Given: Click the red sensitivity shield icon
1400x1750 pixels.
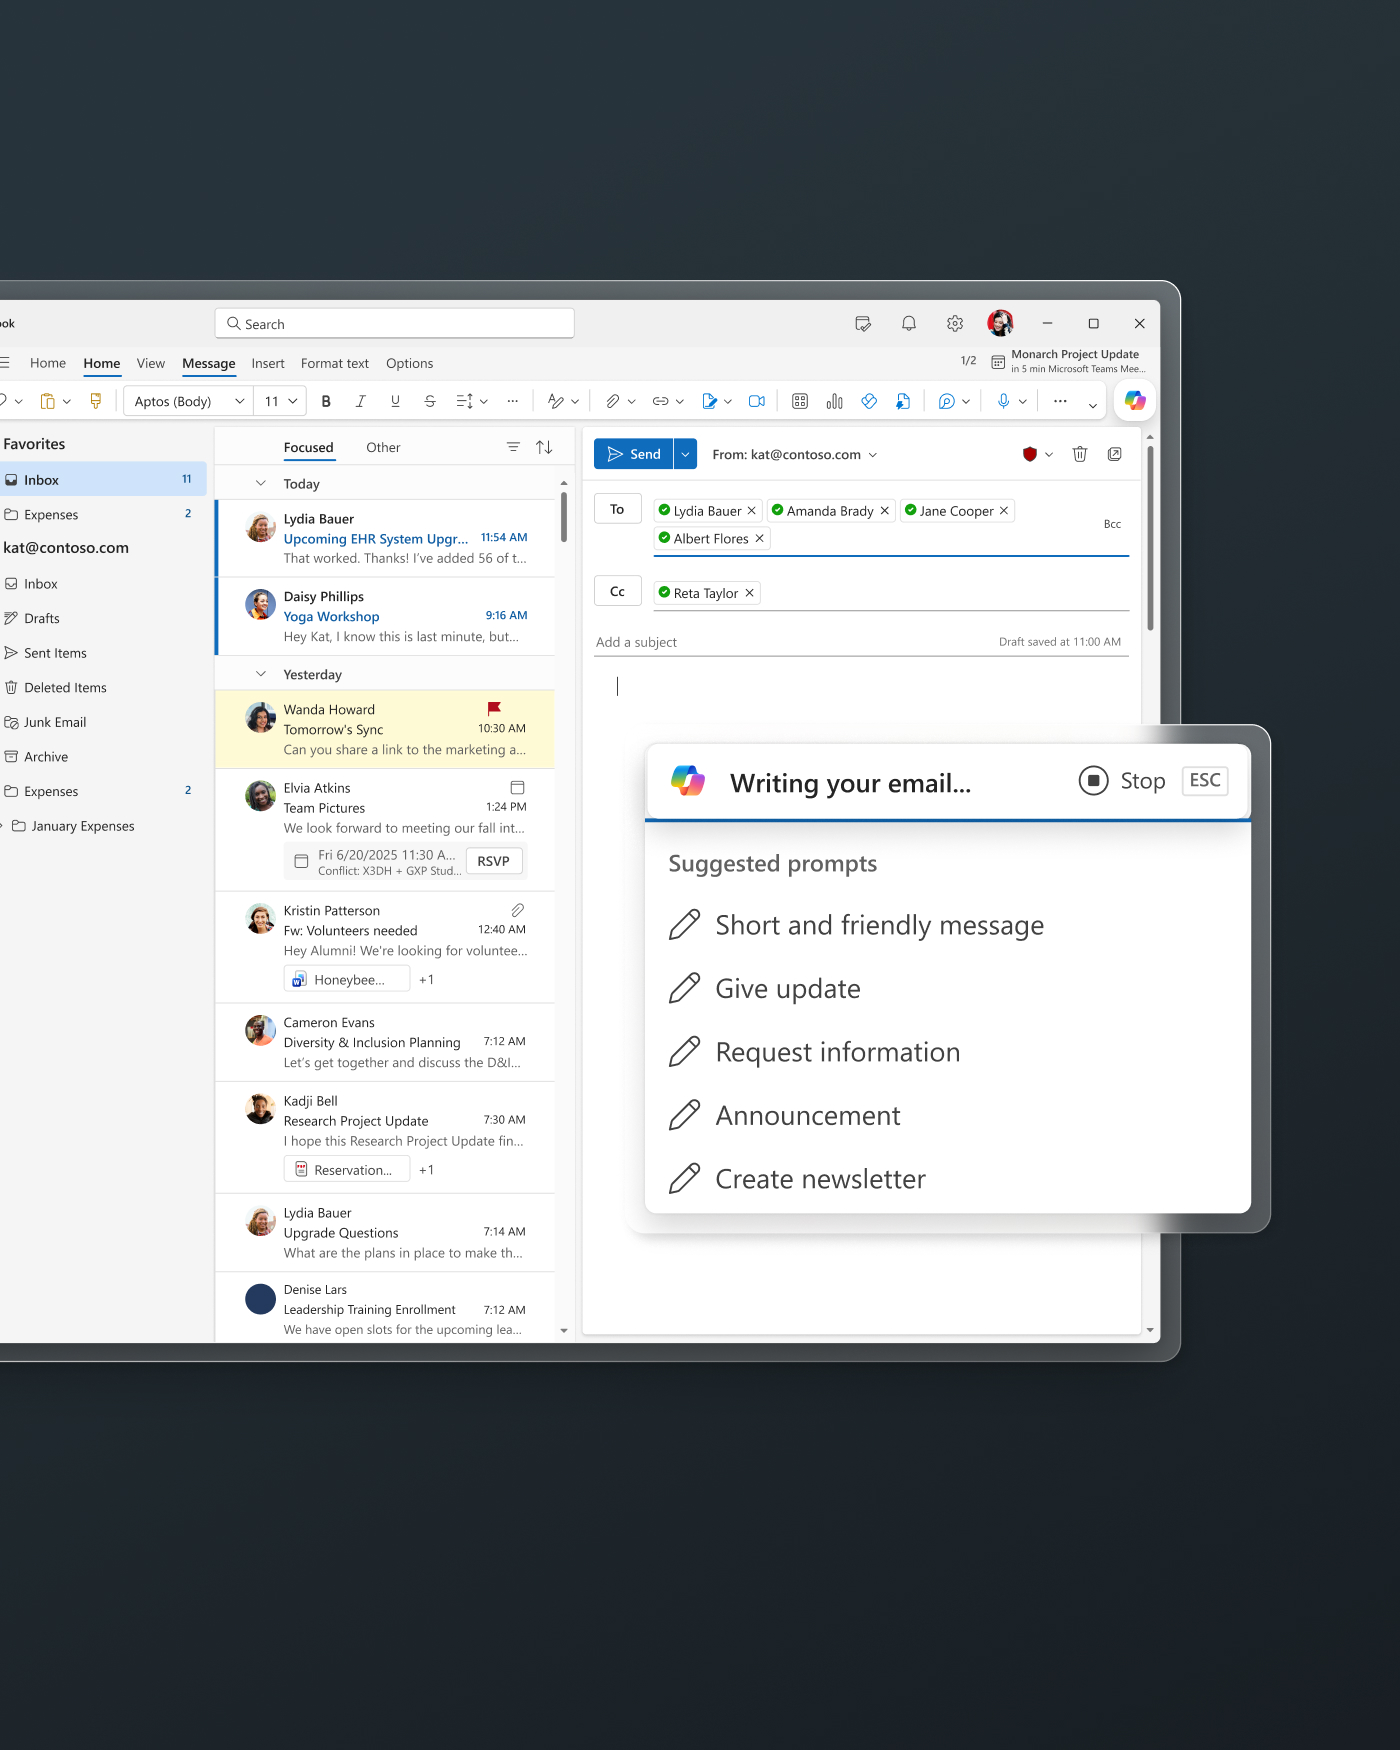Looking at the screenshot, I should 1030,454.
